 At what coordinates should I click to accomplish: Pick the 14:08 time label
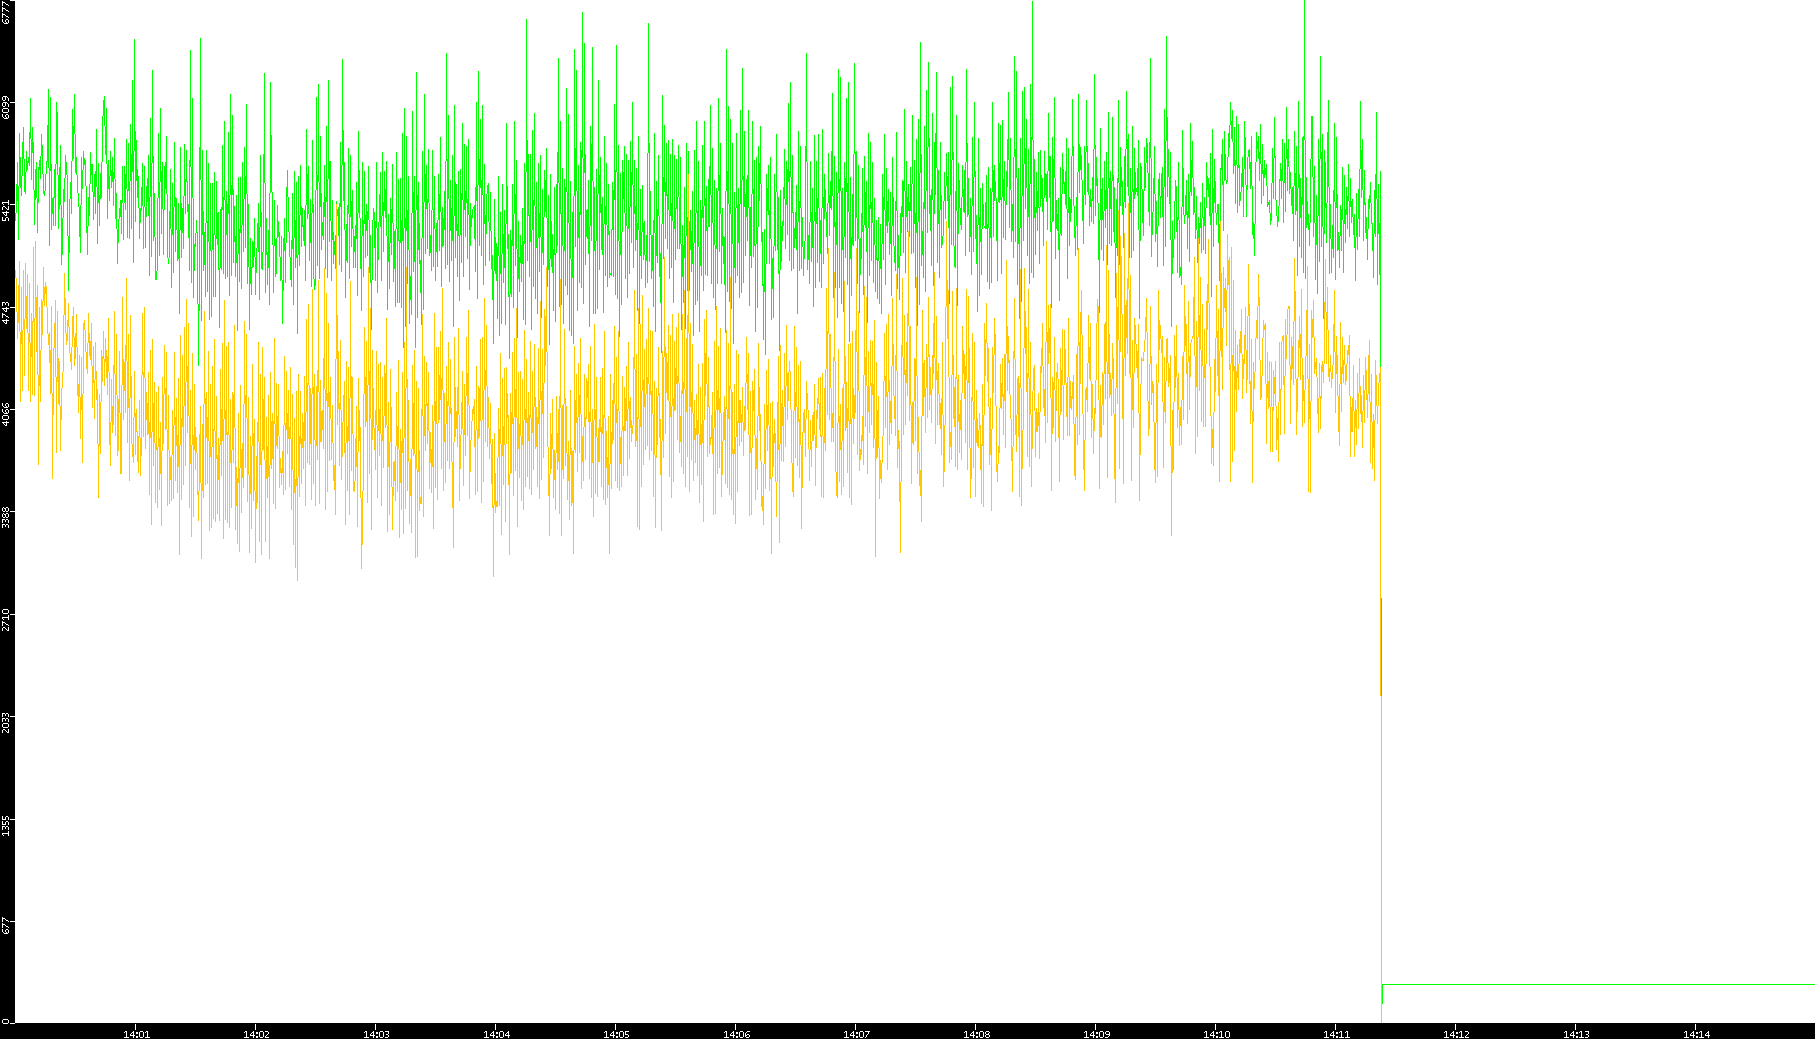[976, 1033]
